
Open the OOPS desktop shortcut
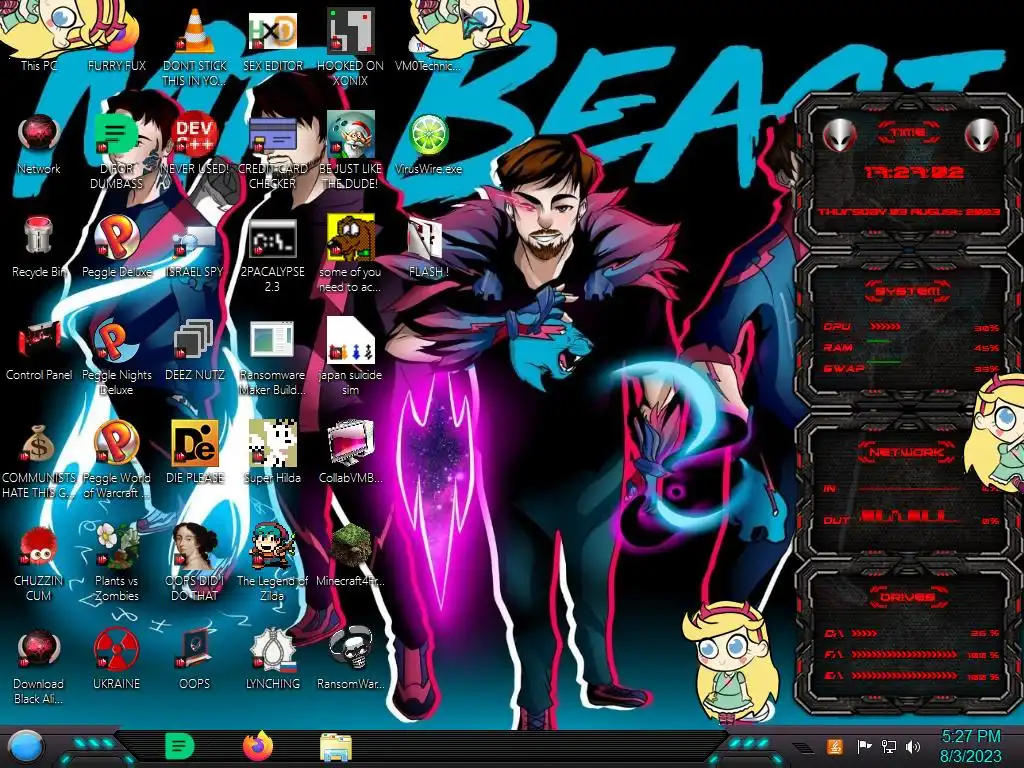click(195, 660)
